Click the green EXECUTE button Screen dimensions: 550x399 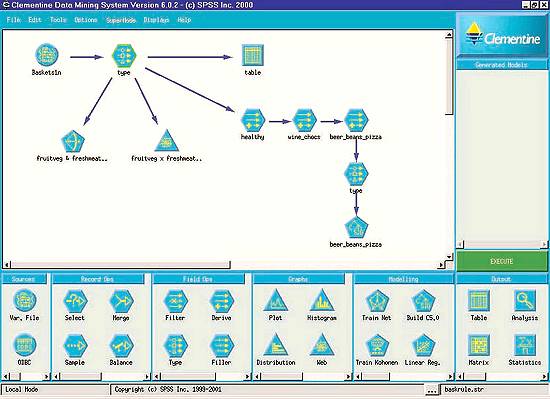coord(502,261)
